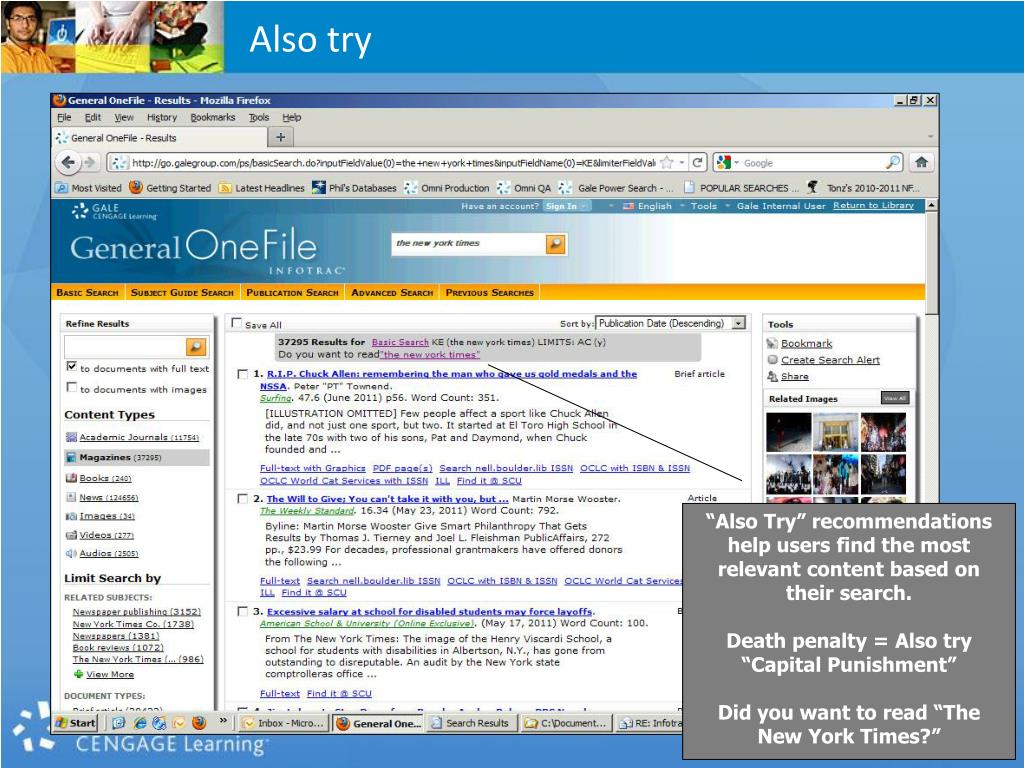Click the Share link in Tools

tap(795, 376)
